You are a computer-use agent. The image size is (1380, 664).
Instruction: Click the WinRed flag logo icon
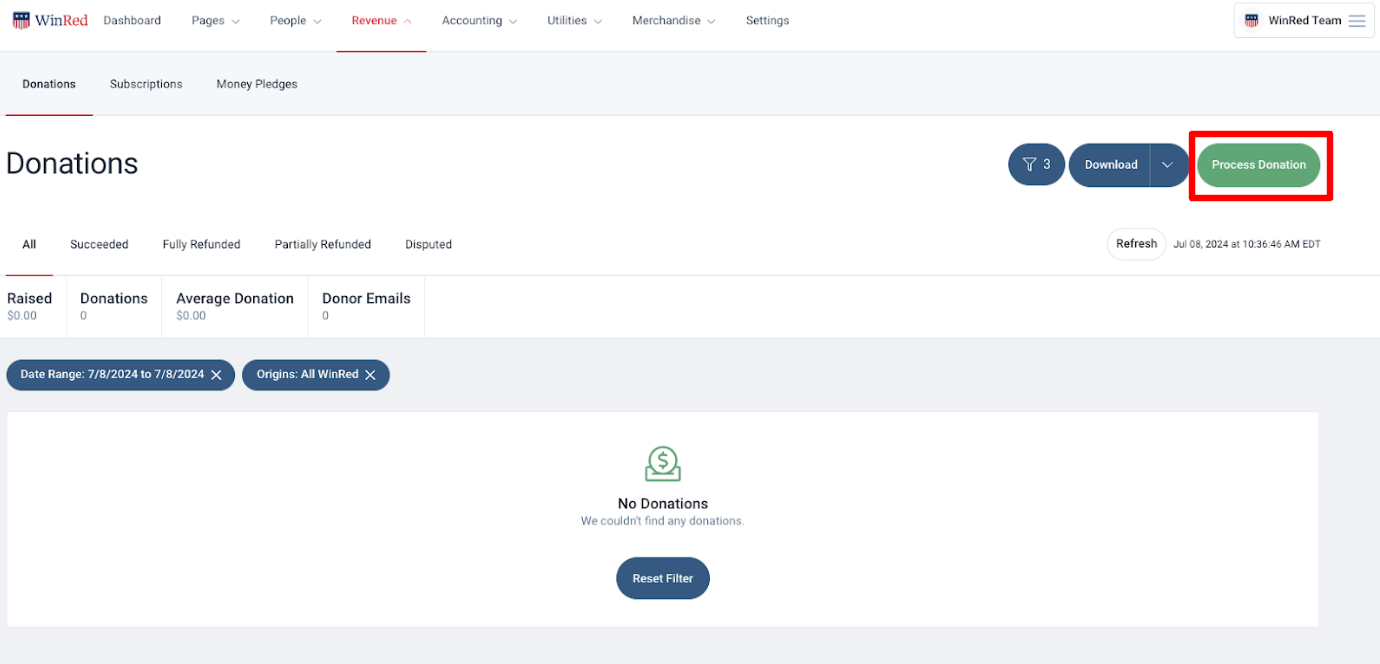pyautogui.click(x=21, y=19)
